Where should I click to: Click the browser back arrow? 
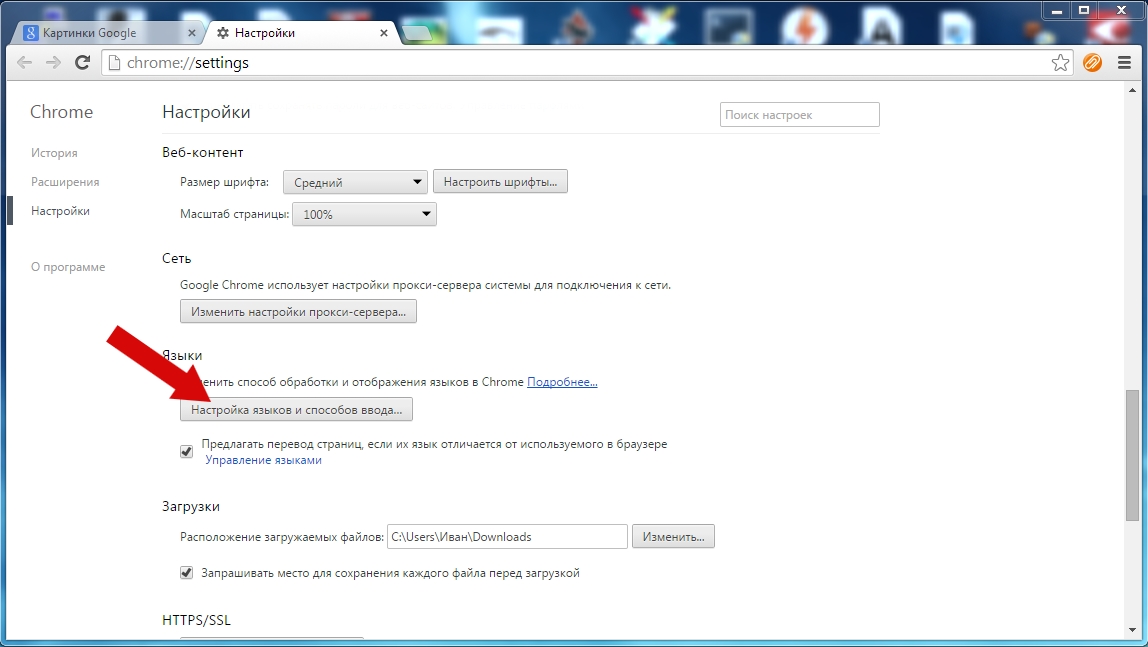point(24,63)
